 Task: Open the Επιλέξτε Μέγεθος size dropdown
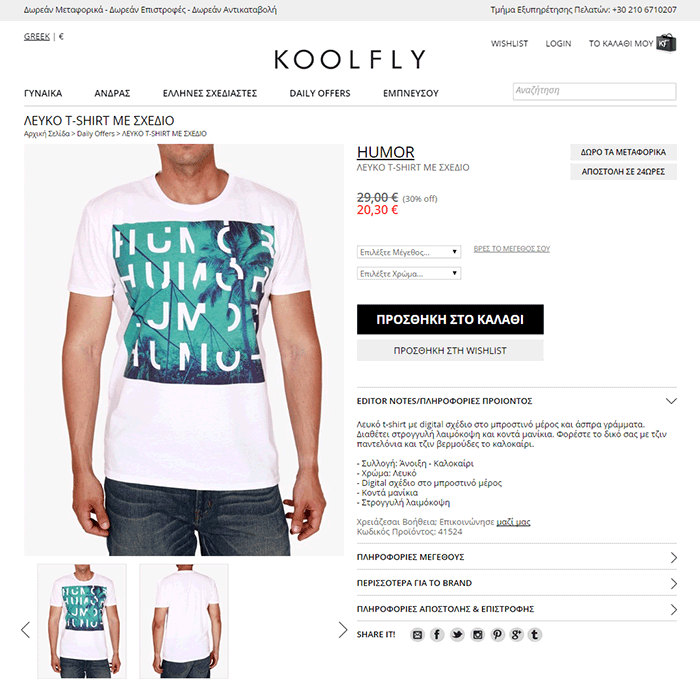point(409,252)
